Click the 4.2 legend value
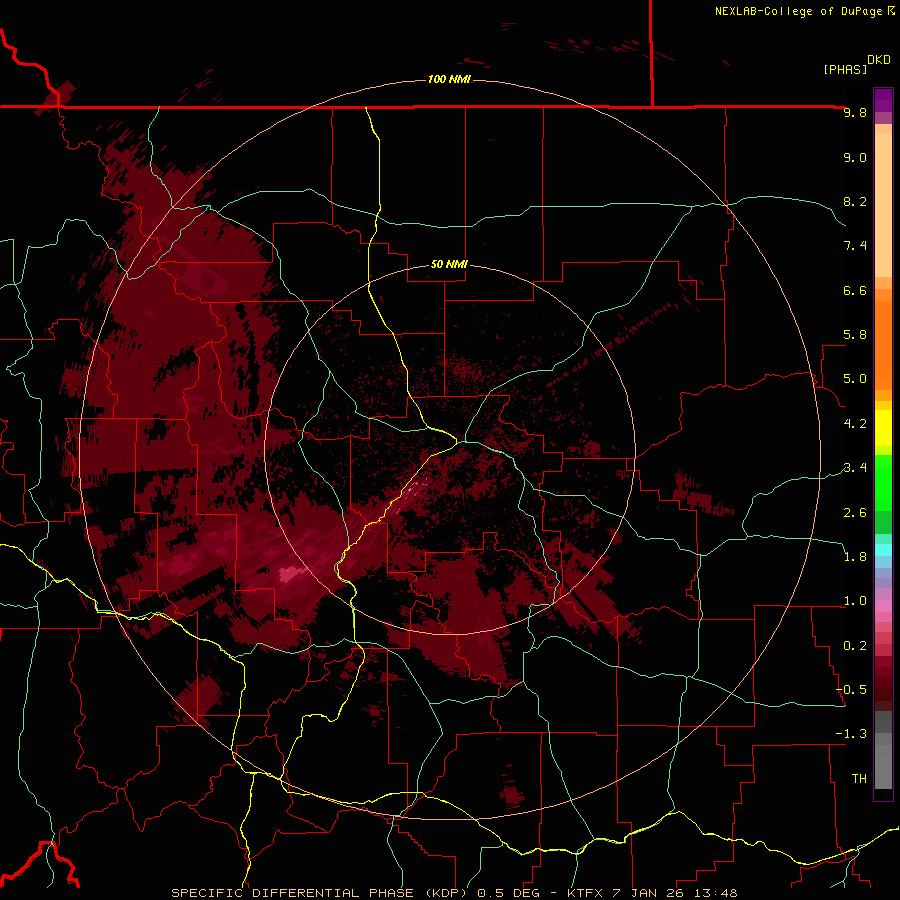Viewport: 900px width, 900px height. 855,424
